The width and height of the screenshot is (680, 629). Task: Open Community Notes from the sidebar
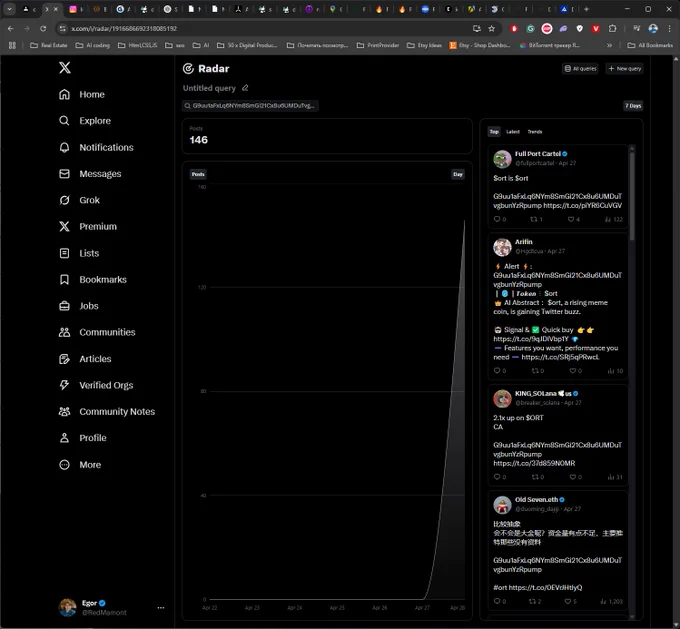(107, 412)
